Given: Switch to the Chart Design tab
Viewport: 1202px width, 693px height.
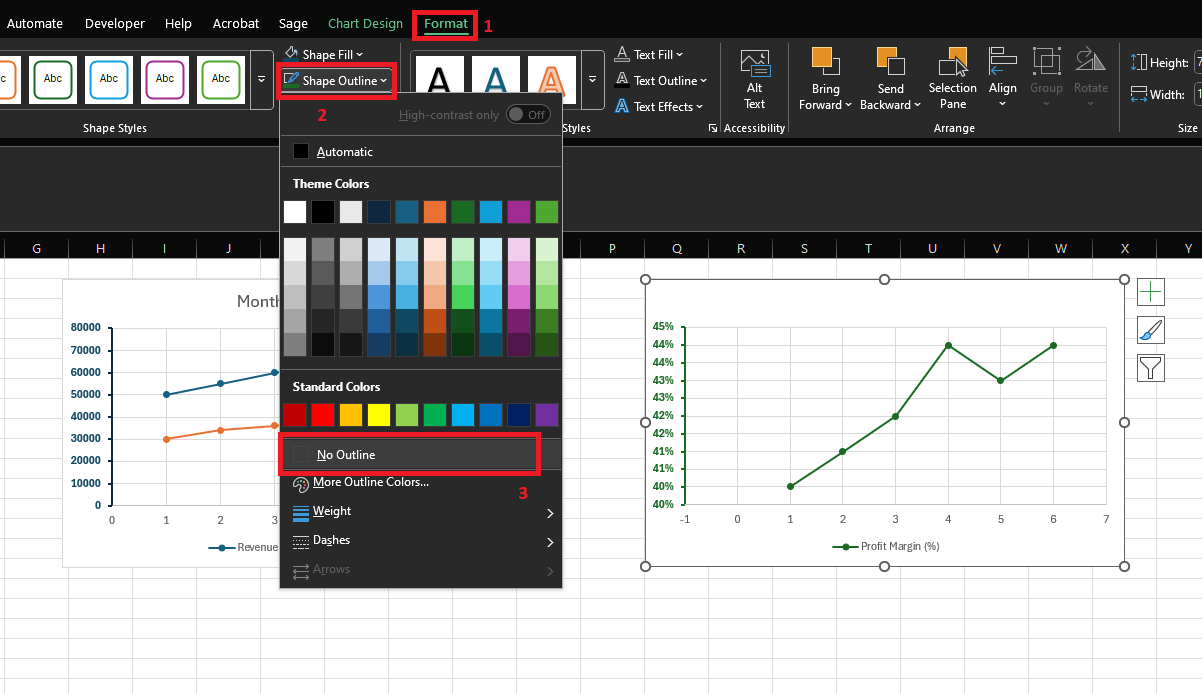Looking at the screenshot, I should tap(364, 23).
